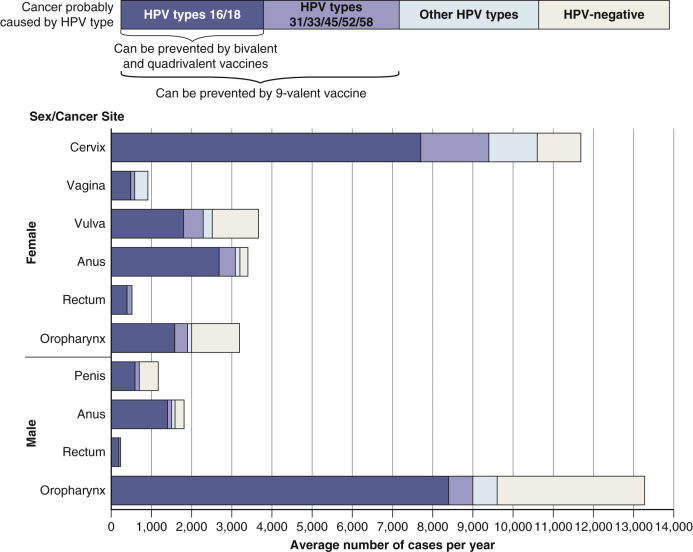Click the 'Average number of cases per year' axis title
This screenshot has height=552, width=693.
coord(391,545)
